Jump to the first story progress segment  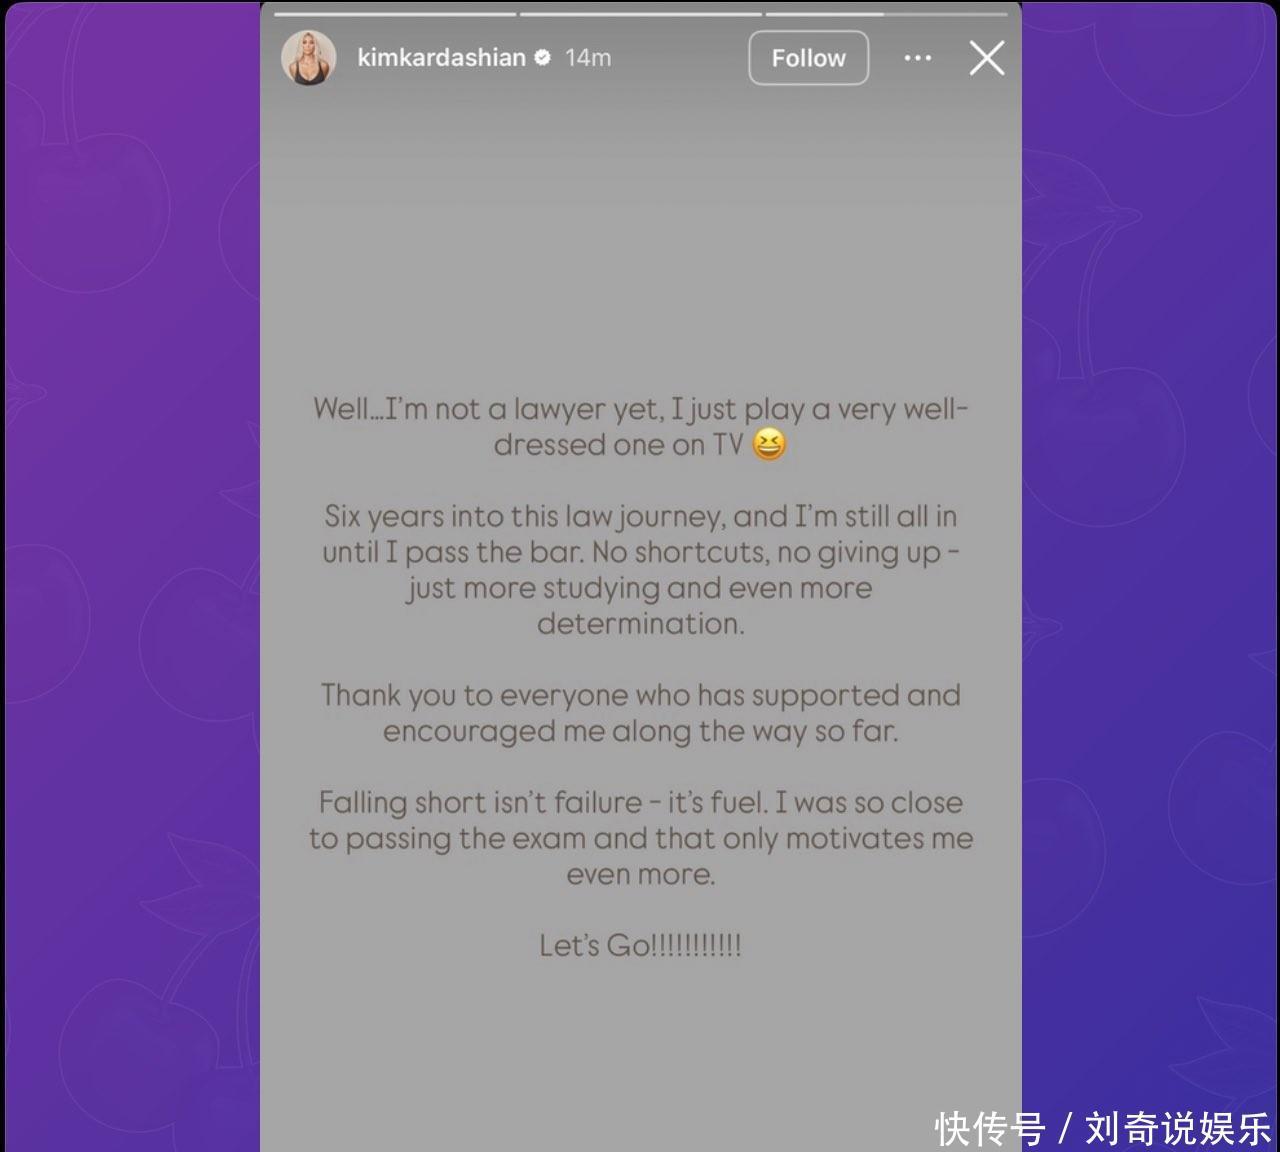(x=395, y=14)
